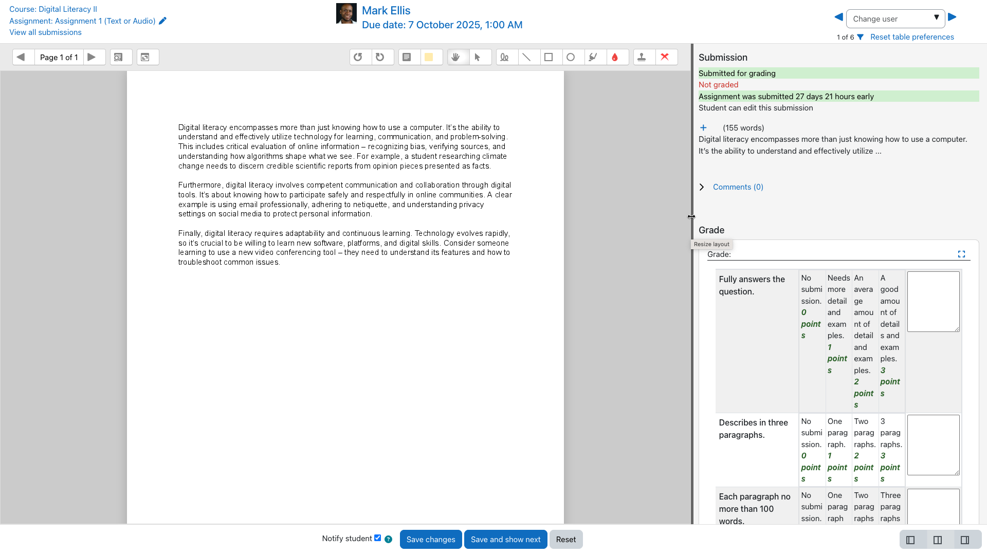Viewport: 987px width, 555px height.
Task: Go to next user with right arrow
Action: pos(952,18)
